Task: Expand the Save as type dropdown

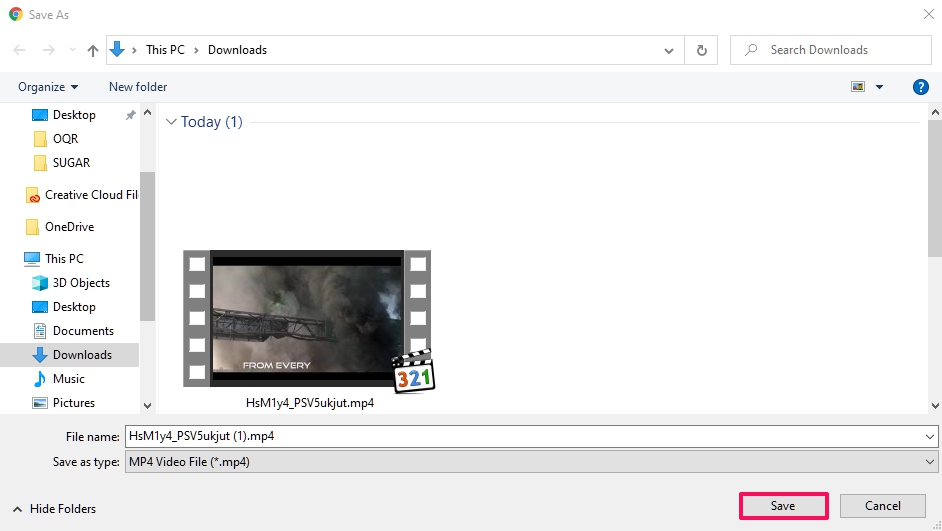Action: tap(930, 462)
